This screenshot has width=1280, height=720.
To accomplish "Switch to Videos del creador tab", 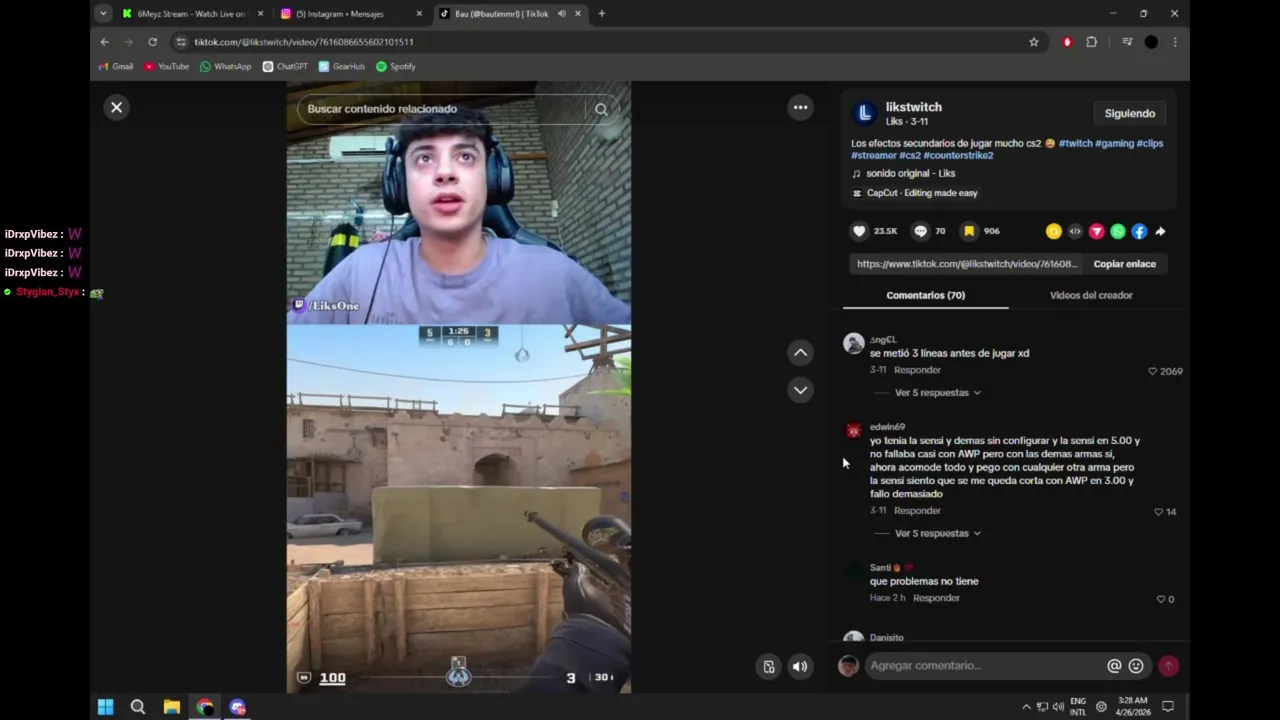I will click(x=1091, y=295).
